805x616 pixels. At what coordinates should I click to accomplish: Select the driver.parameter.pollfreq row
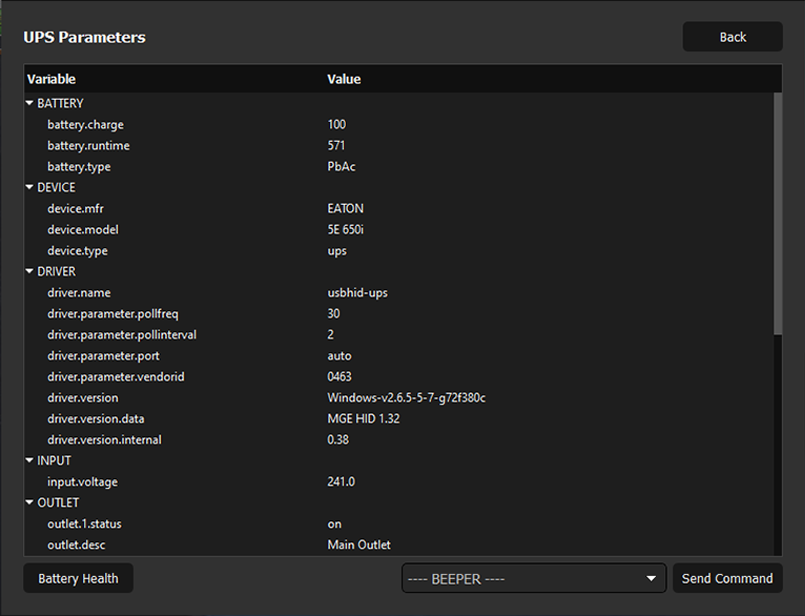(x=113, y=313)
